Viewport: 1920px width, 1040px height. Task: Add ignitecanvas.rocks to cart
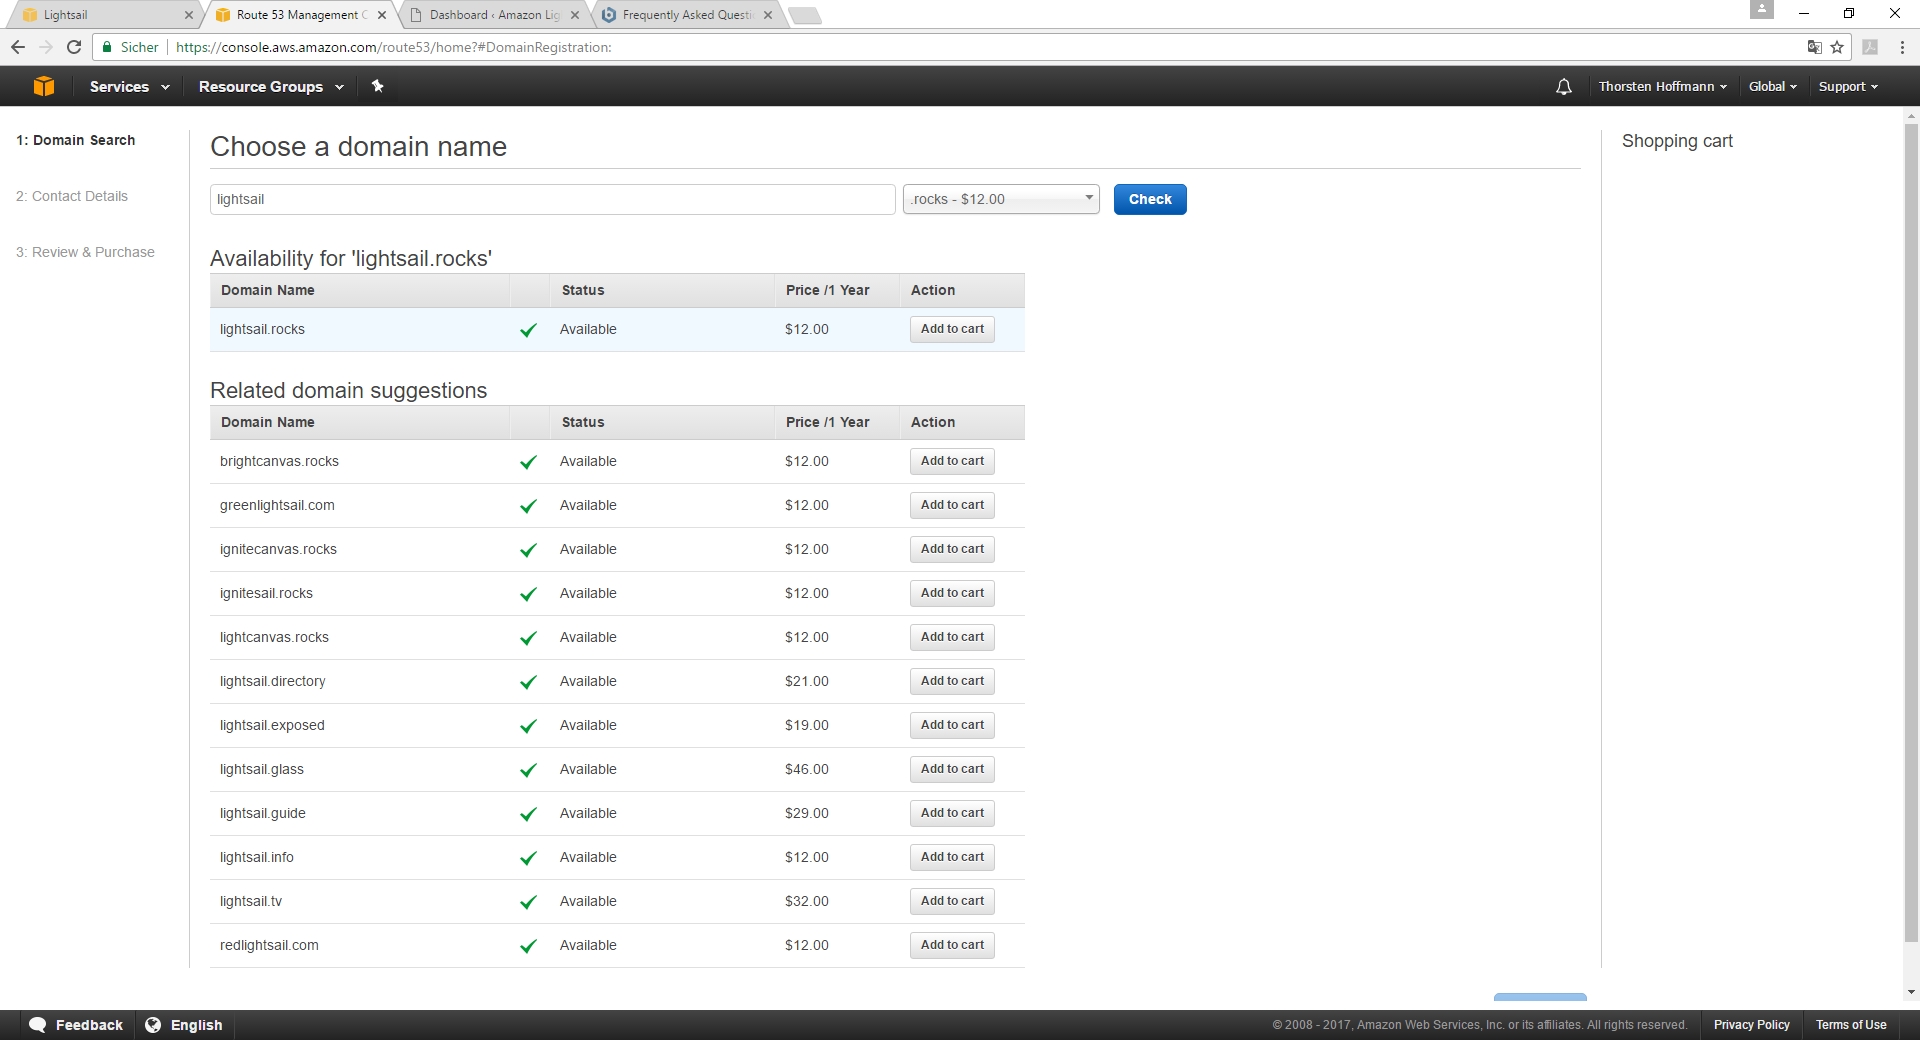(x=952, y=549)
